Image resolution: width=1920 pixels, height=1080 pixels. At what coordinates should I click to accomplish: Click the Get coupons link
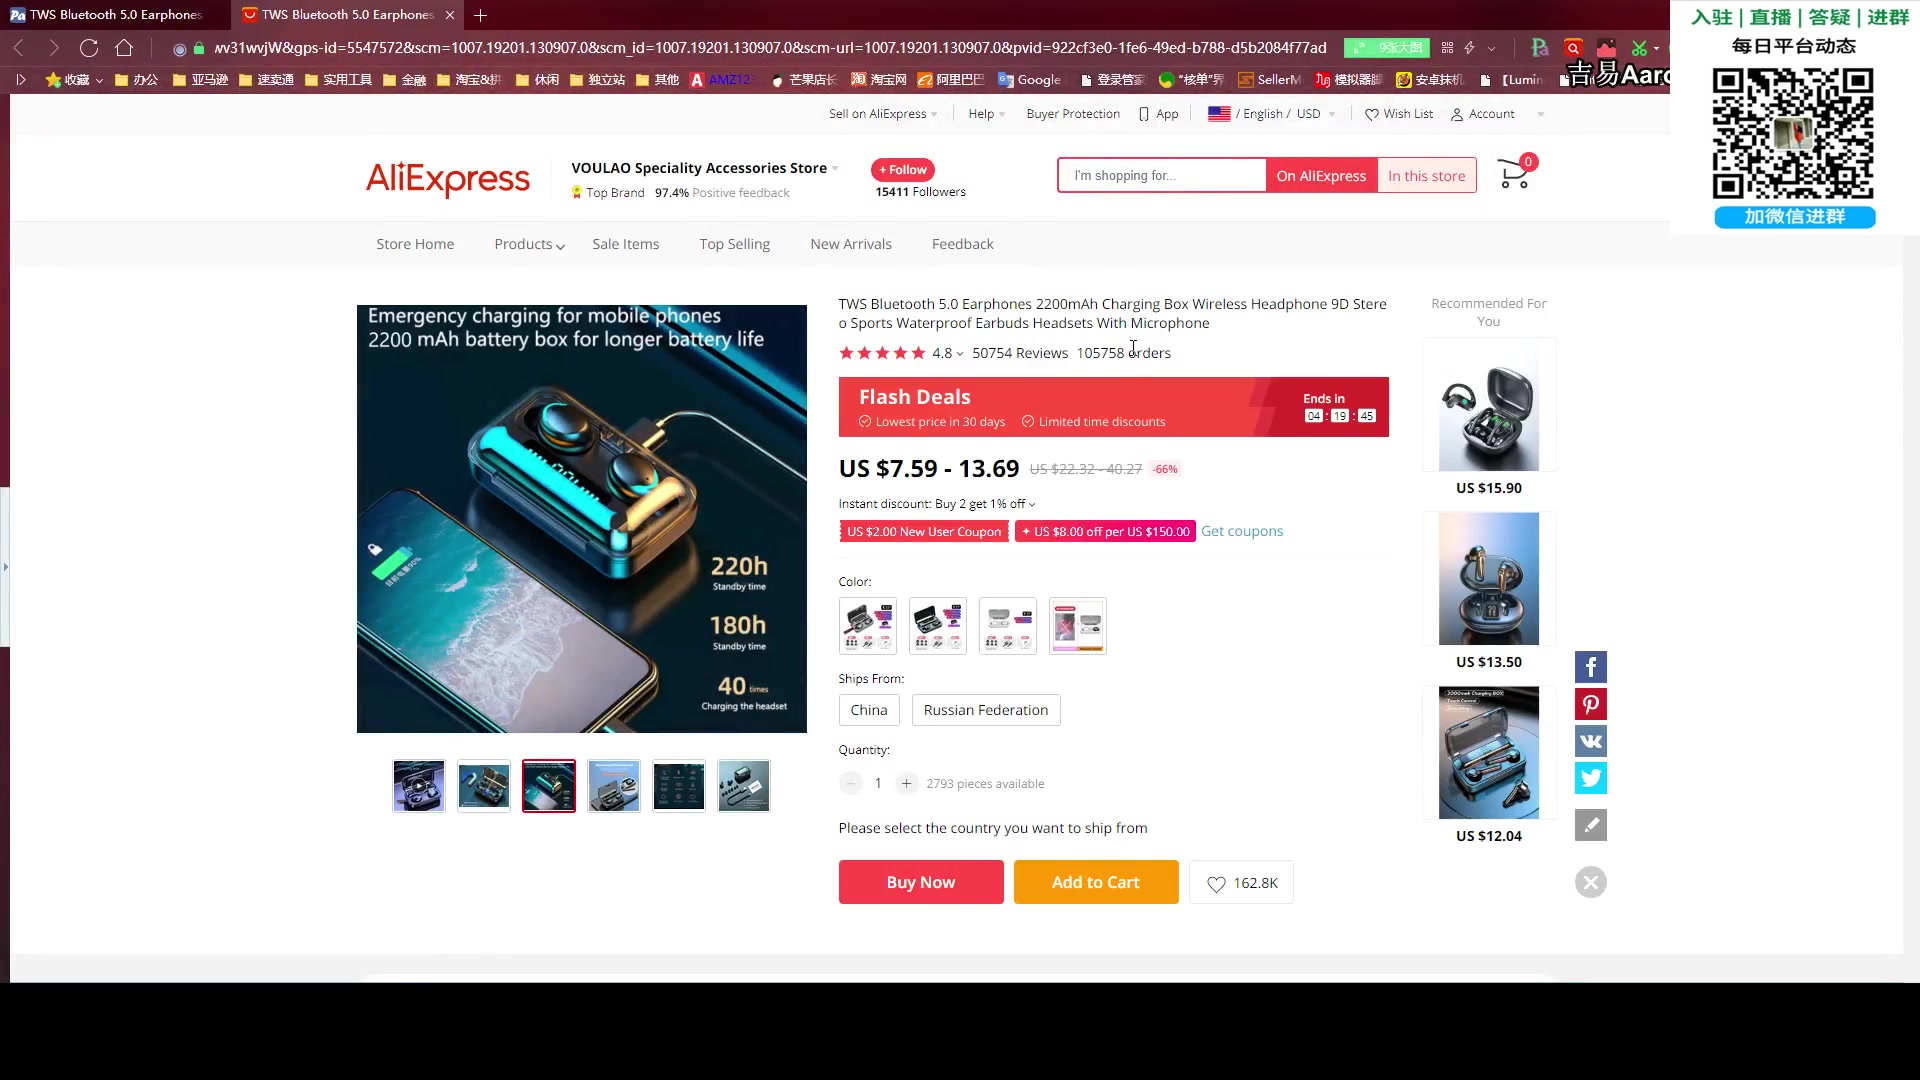[x=1241, y=531]
